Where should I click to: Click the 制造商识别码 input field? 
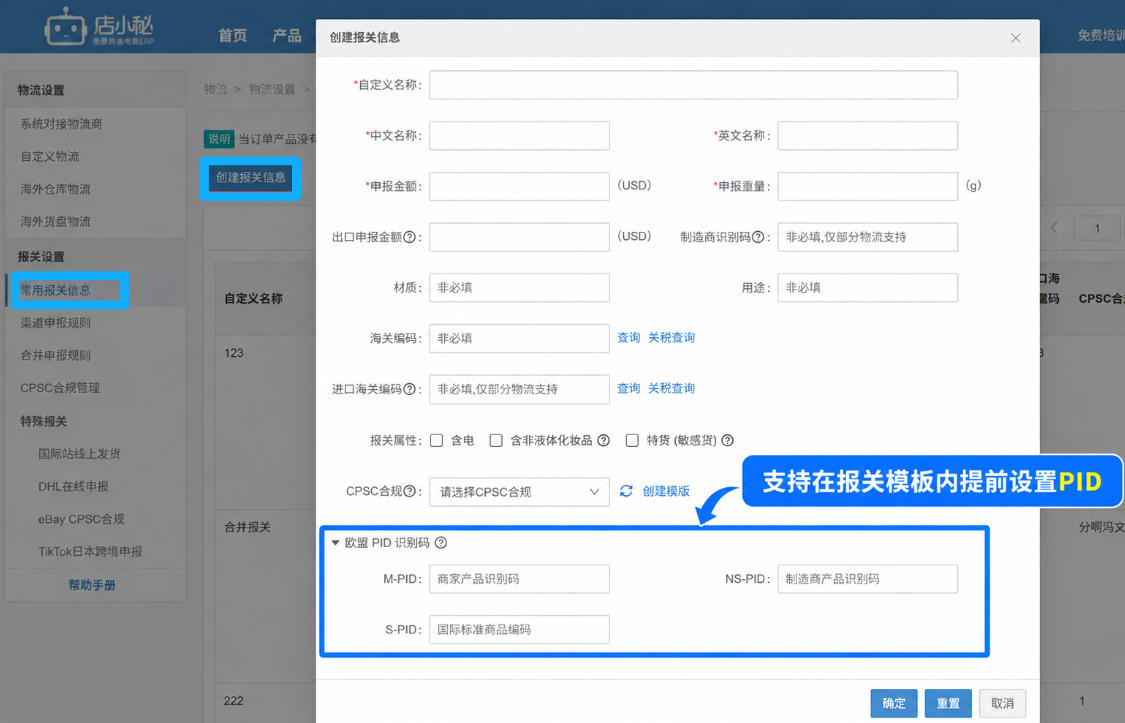pyautogui.click(x=867, y=237)
